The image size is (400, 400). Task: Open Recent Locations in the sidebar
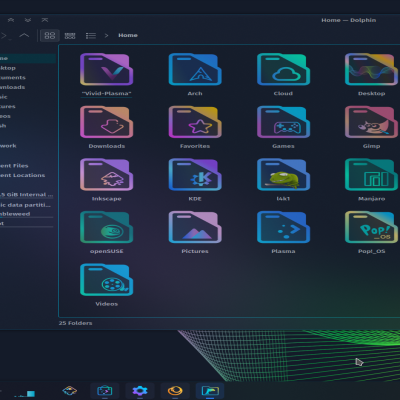pyautogui.click(x=28, y=175)
